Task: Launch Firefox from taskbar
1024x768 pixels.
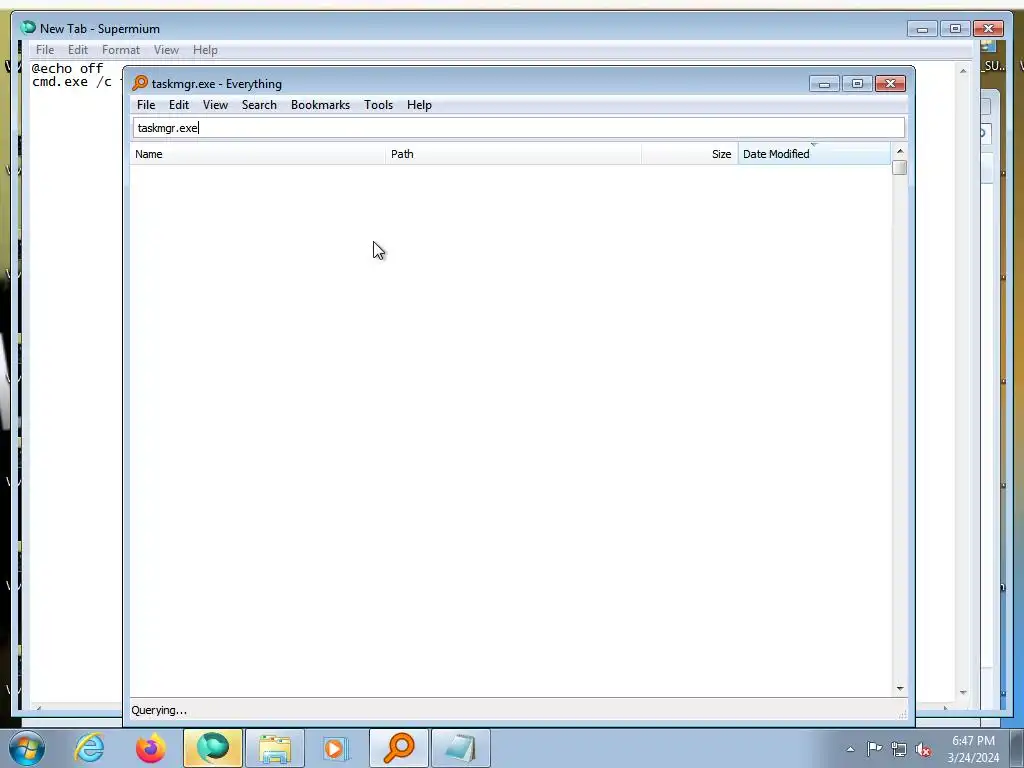Action: [150, 748]
